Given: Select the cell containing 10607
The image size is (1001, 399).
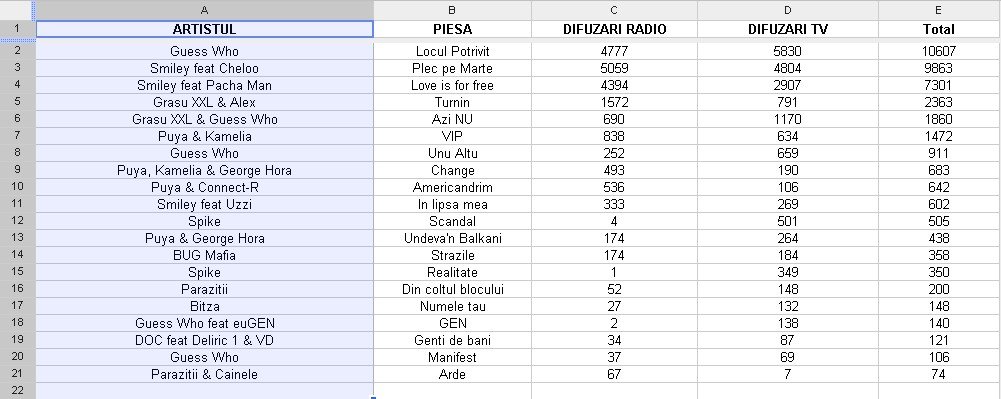Looking at the screenshot, I should pos(939,51).
